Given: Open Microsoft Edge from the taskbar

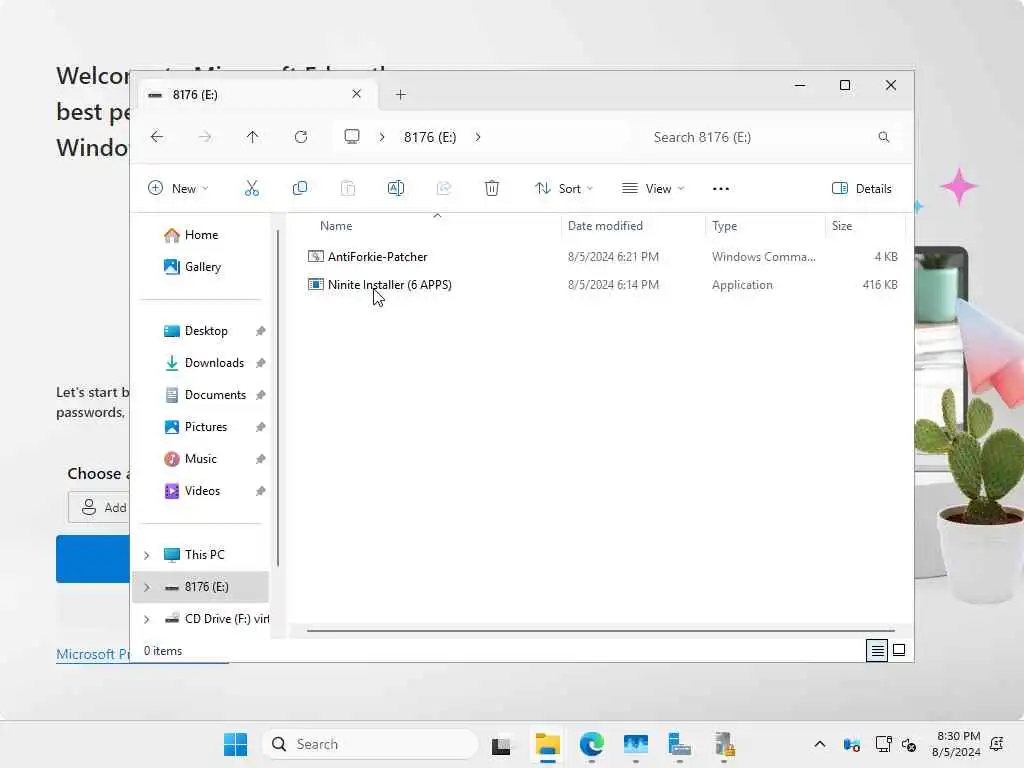Looking at the screenshot, I should (x=592, y=744).
